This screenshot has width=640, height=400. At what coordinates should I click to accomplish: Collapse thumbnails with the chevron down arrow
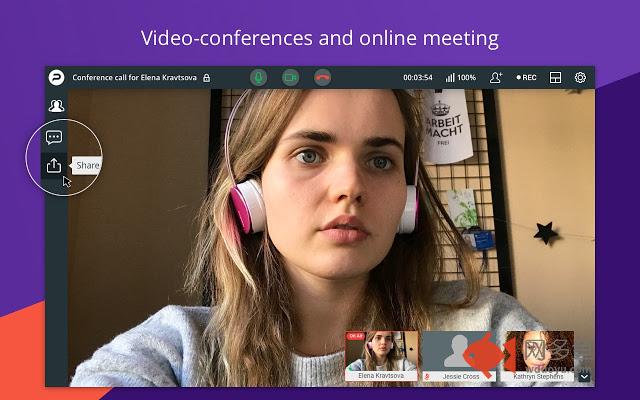coord(584,376)
